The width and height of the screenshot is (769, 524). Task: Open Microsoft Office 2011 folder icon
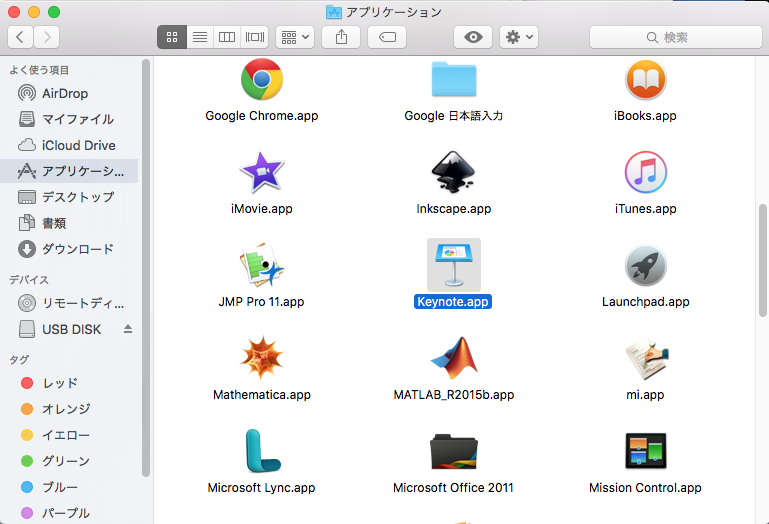coord(454,451)
